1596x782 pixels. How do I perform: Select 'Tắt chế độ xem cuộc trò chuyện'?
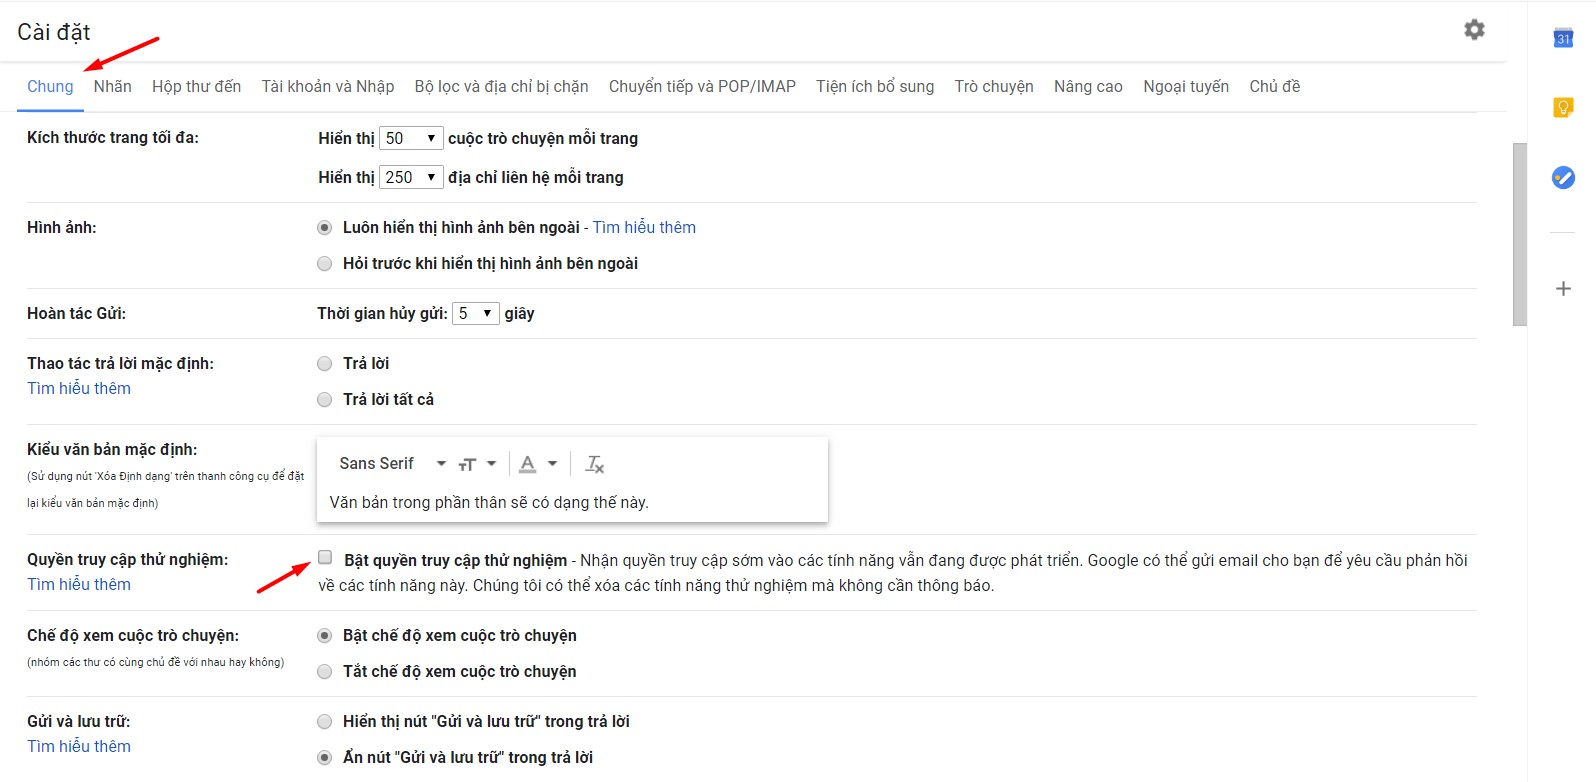324,672
